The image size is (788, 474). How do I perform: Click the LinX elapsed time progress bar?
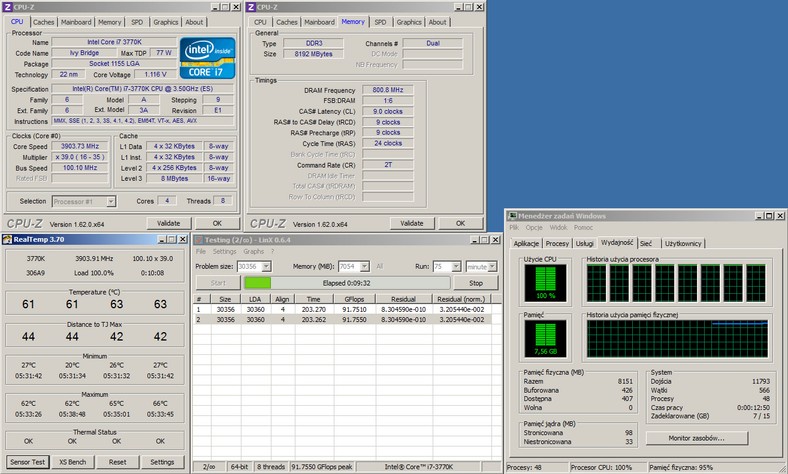[x=346, y=283]
